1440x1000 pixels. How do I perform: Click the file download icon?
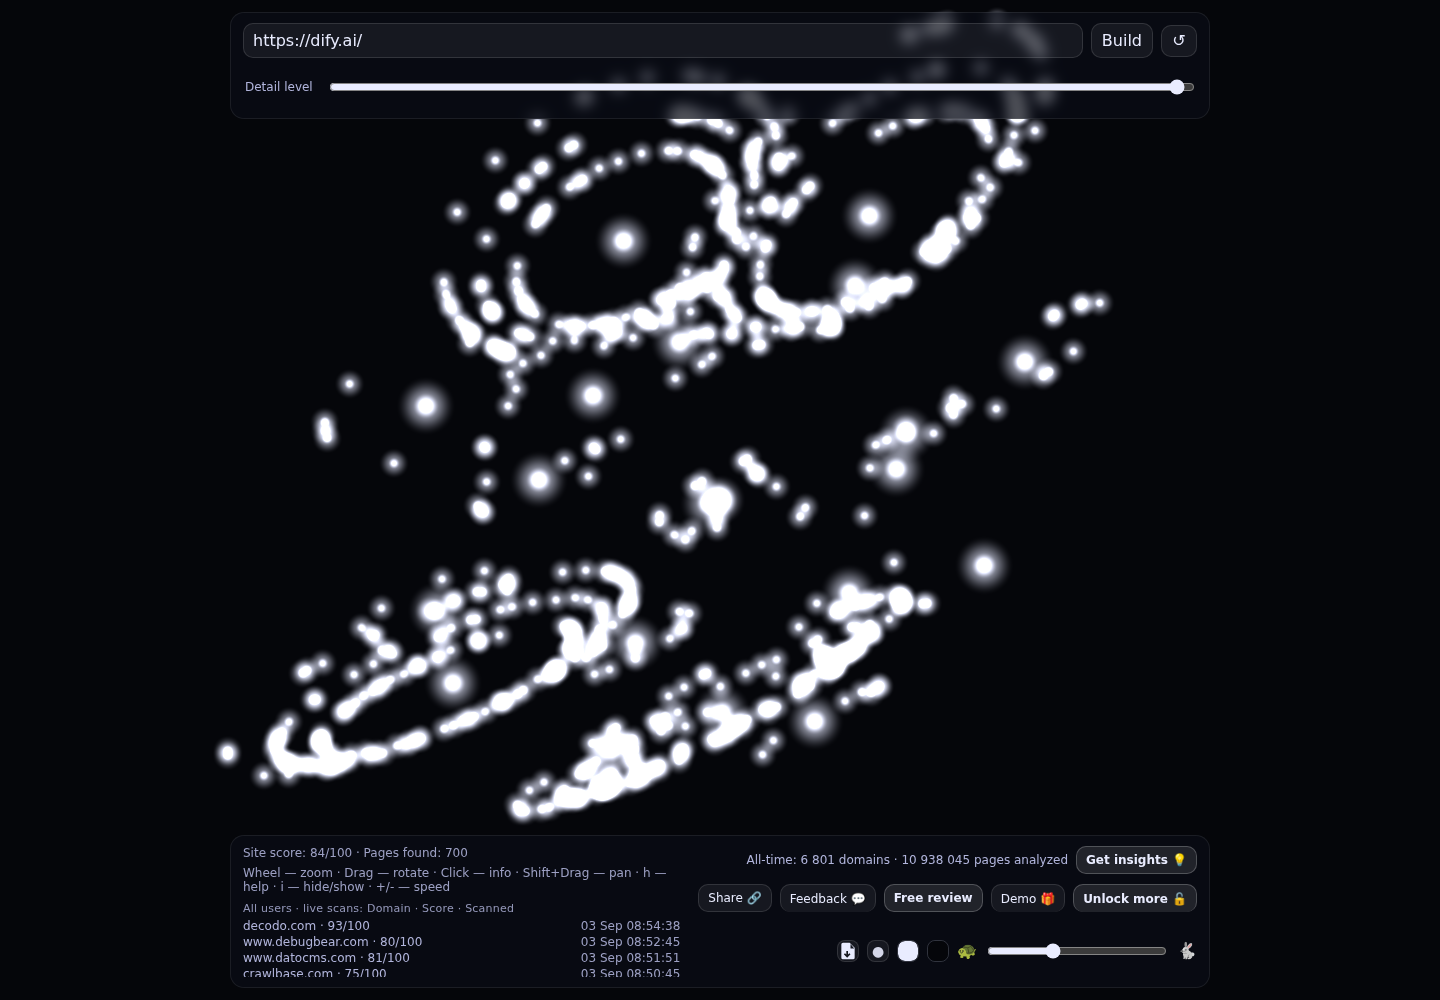(x=848, y=951)
